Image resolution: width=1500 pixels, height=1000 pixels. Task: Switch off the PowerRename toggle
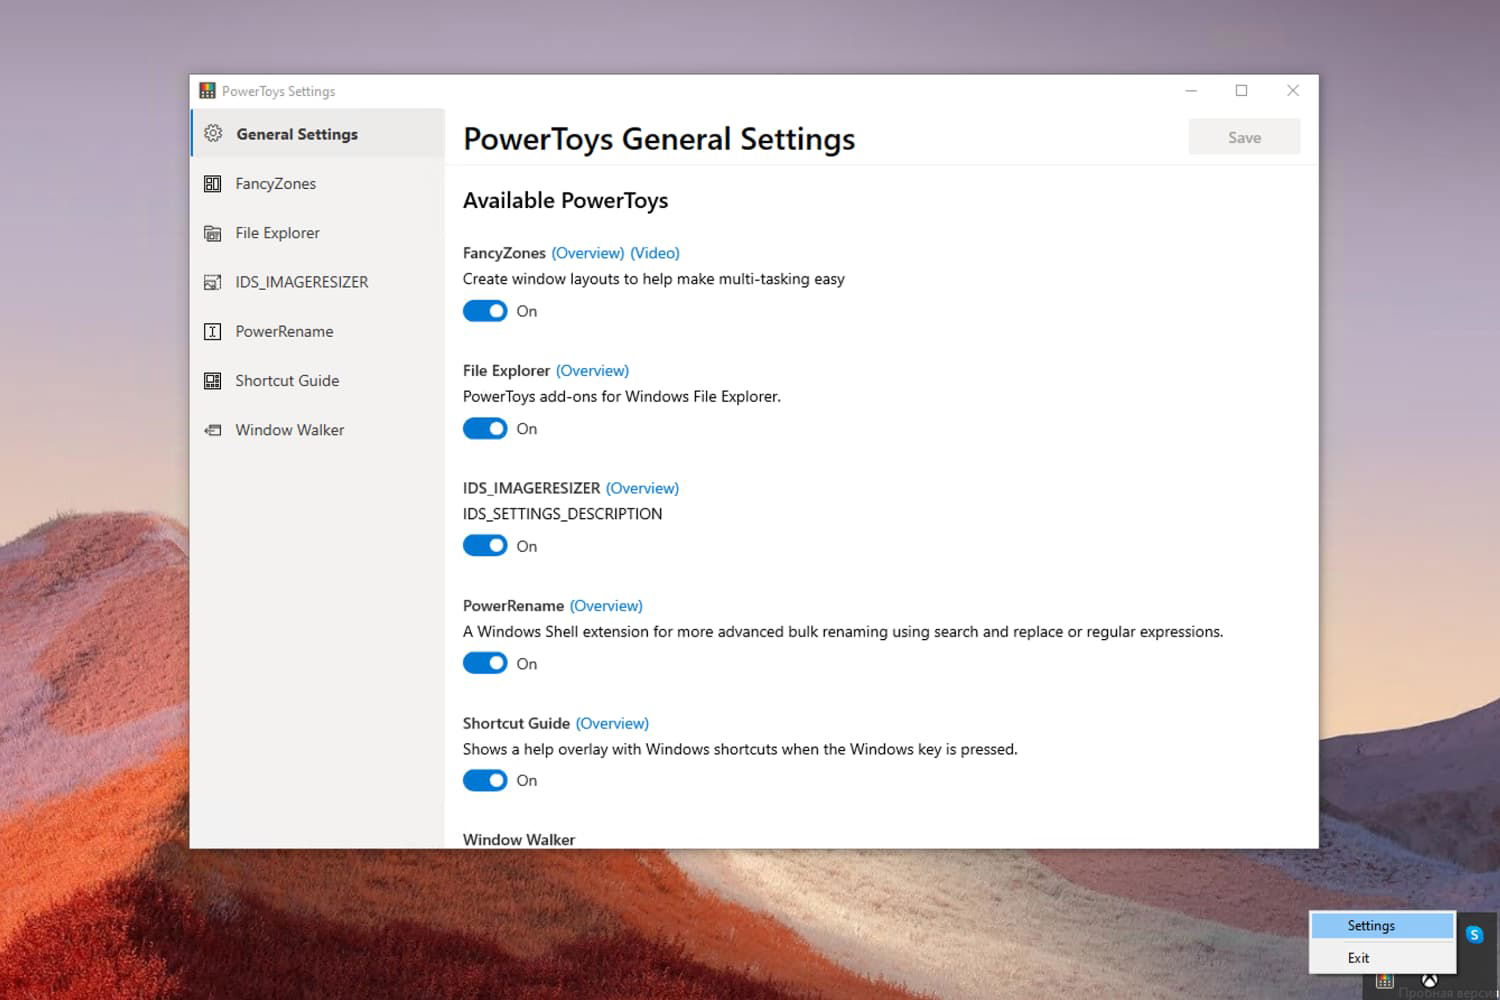[485, 663]
